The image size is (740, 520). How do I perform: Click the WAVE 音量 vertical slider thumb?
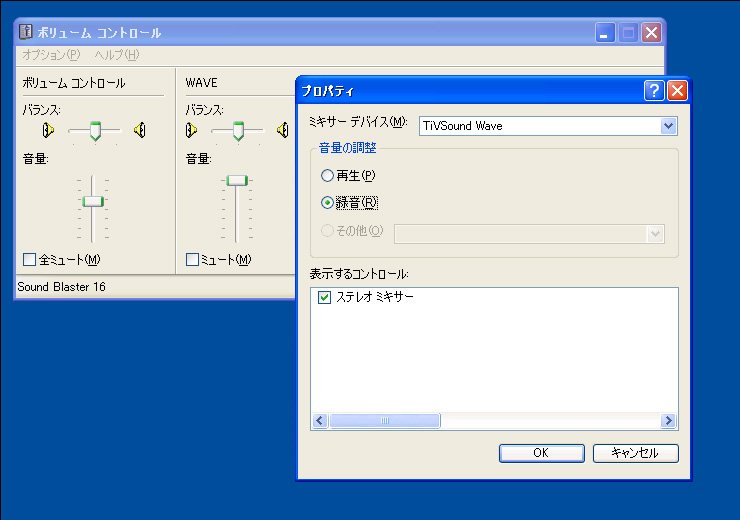(236, 180)
